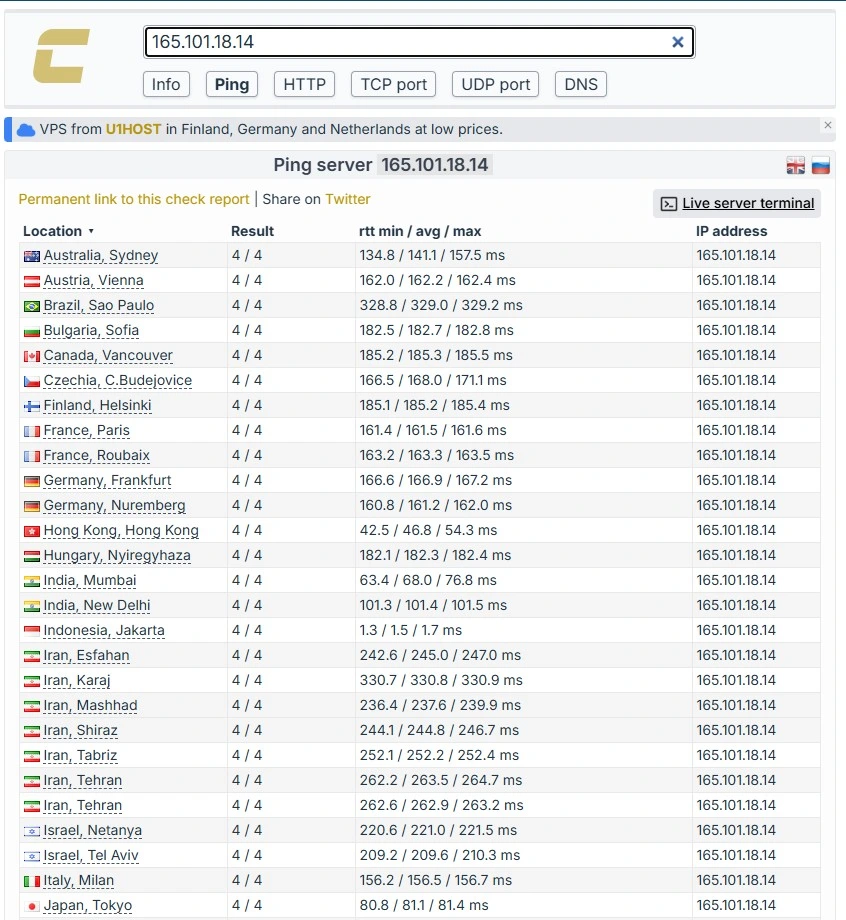Viewport: 846px width, 920px height.
Task: Click the gold site logo
Action: click(62, 56)
